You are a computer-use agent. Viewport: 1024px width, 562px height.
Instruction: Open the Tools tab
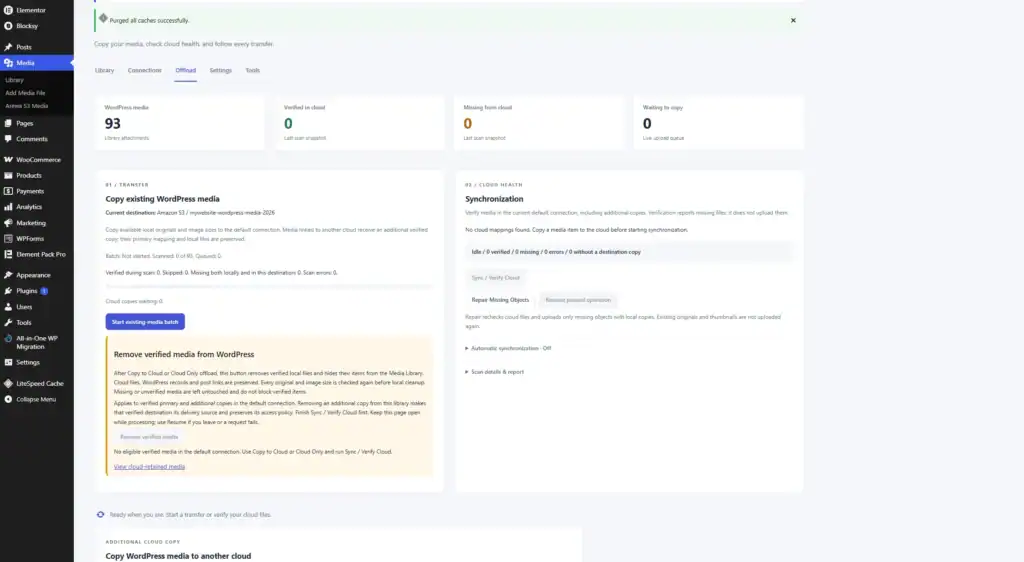(253, 70)
